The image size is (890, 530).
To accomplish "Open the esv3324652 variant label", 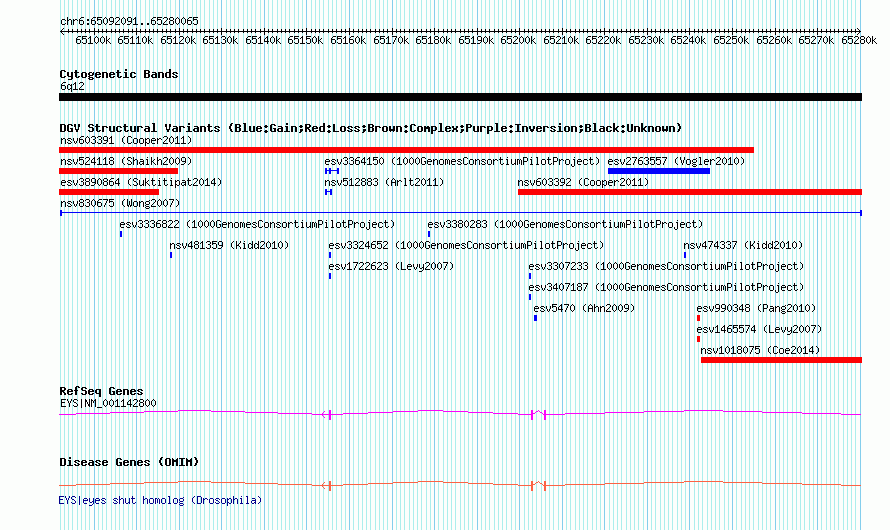I will pyautogui.click(x=466, y=246).
